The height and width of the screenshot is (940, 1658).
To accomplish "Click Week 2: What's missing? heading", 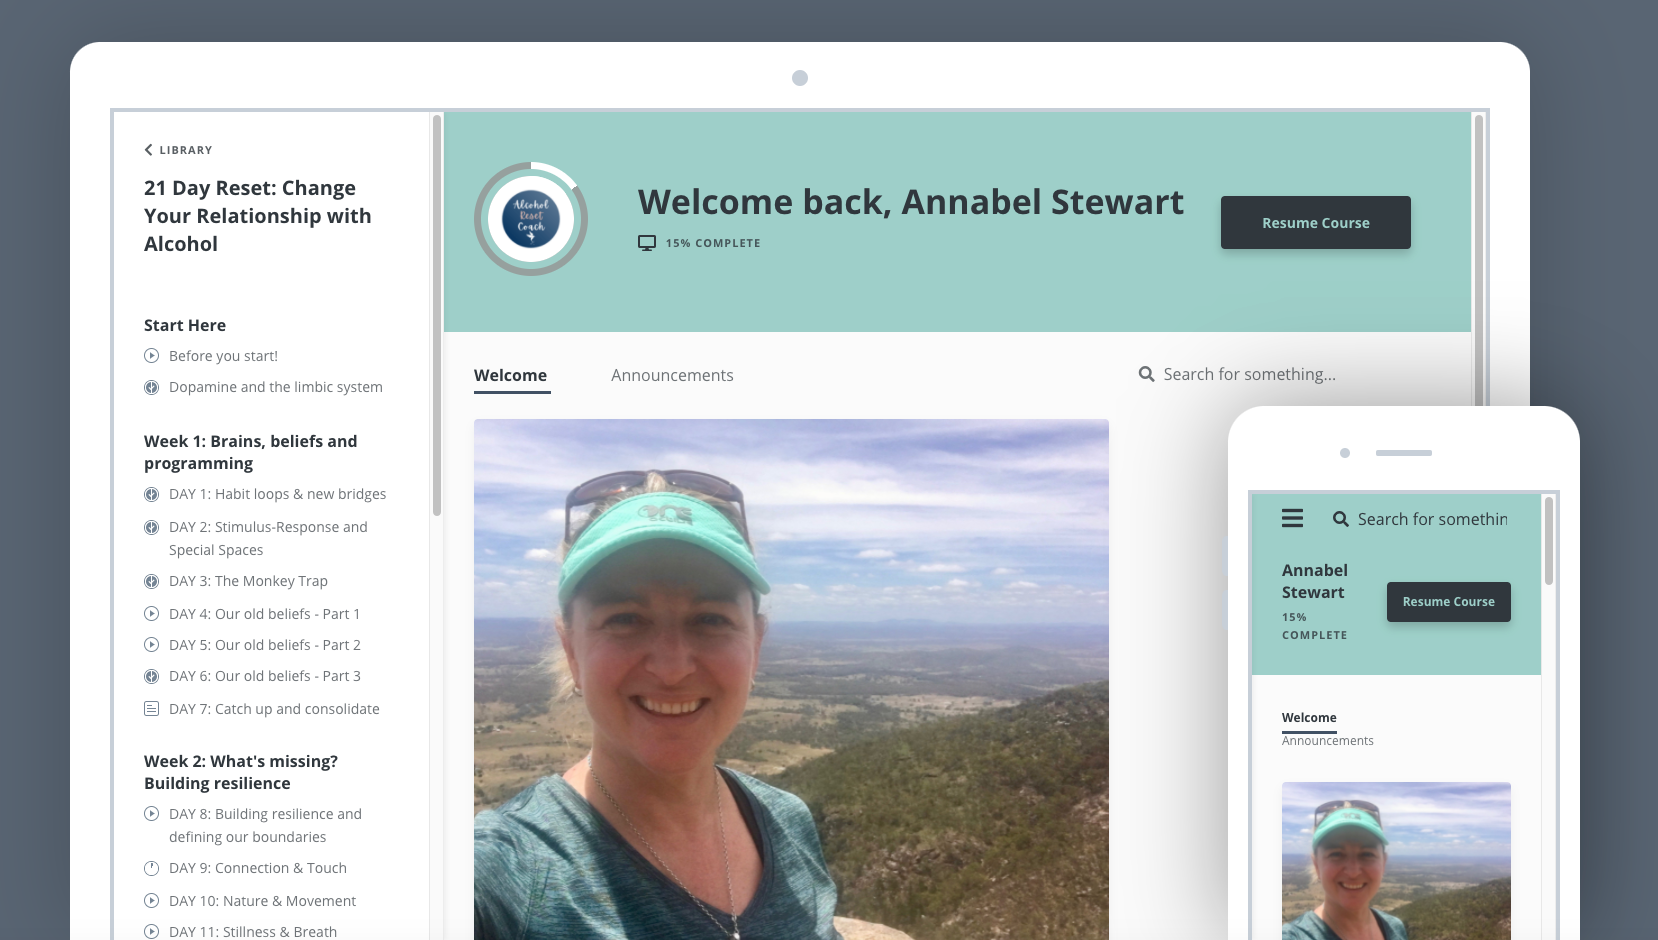I will 241,772.
